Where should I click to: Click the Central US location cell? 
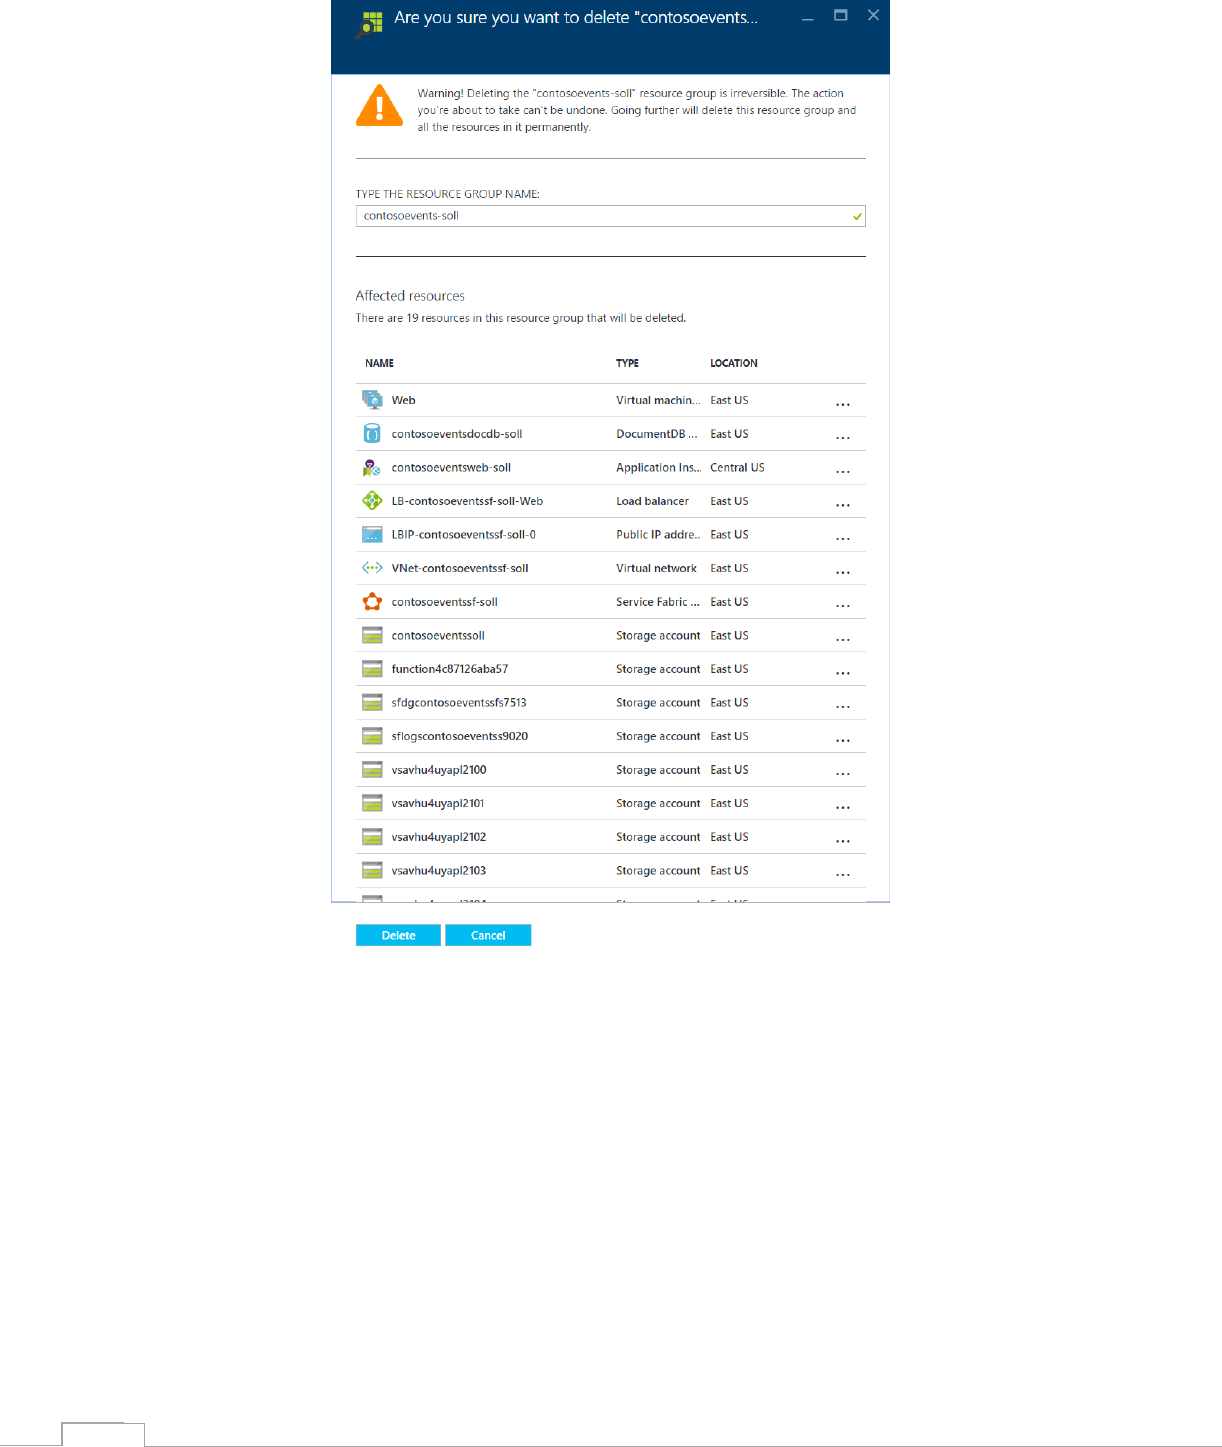pos(737,467)
